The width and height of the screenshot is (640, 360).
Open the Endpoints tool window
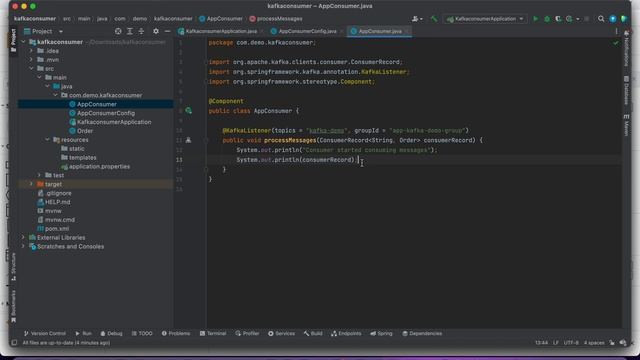346,333
